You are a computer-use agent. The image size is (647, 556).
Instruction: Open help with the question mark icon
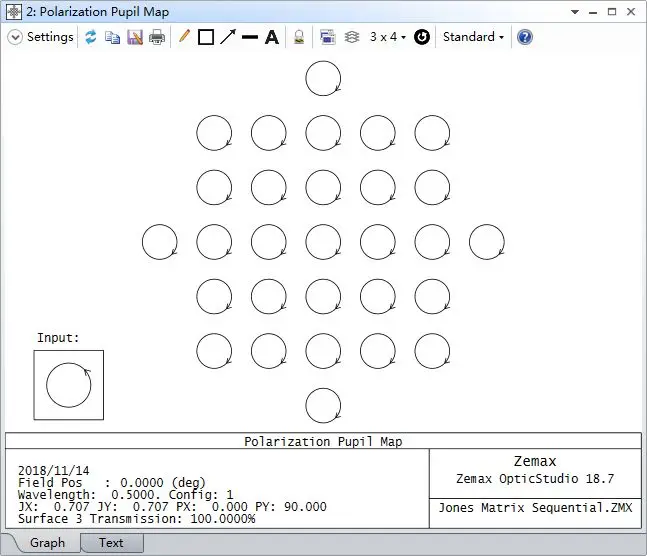[x=525, y=37]
